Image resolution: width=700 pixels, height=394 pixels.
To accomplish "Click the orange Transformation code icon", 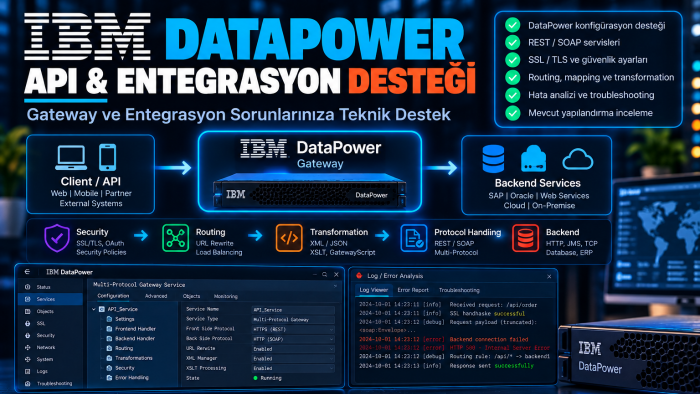I will click(289, 238).
